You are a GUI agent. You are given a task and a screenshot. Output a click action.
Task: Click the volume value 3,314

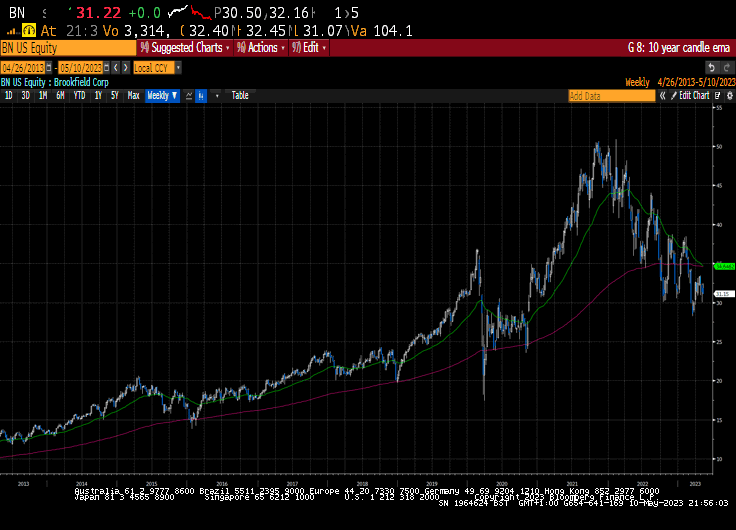point(145,31)
